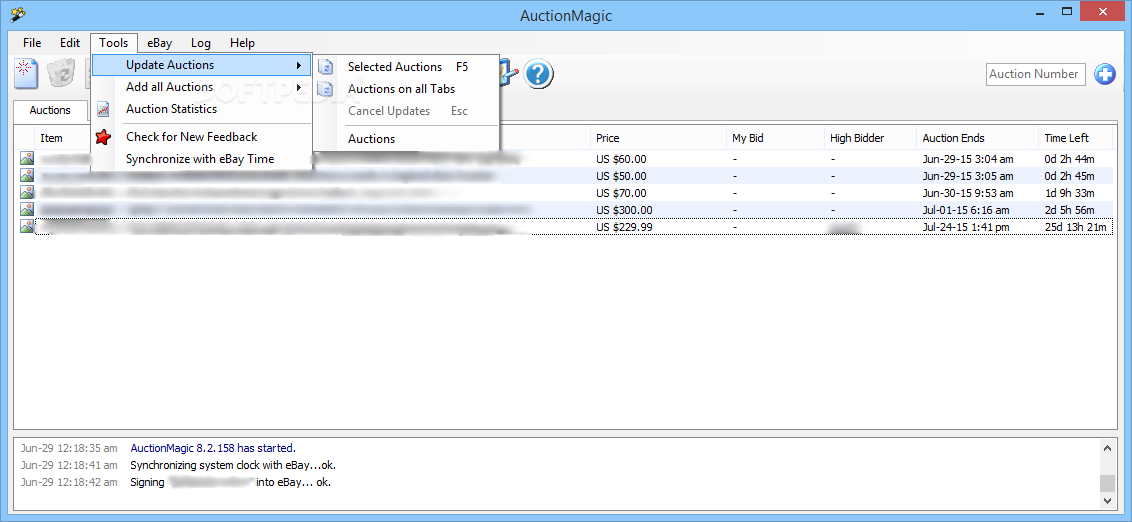The height and width of the screenshot is (522, 1132).
Task: Click the log panel scroll up arrow
Action: (x=1108, y=448)
